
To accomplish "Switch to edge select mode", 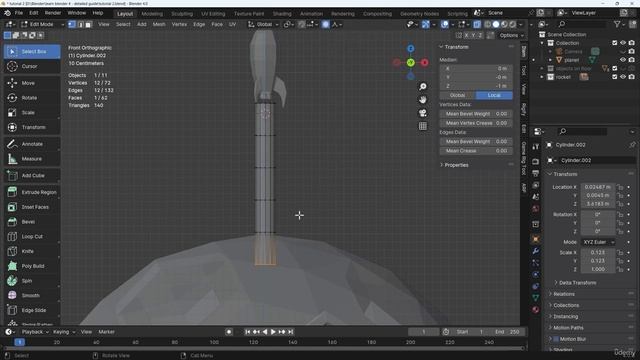I will click(x=80, y=24).
